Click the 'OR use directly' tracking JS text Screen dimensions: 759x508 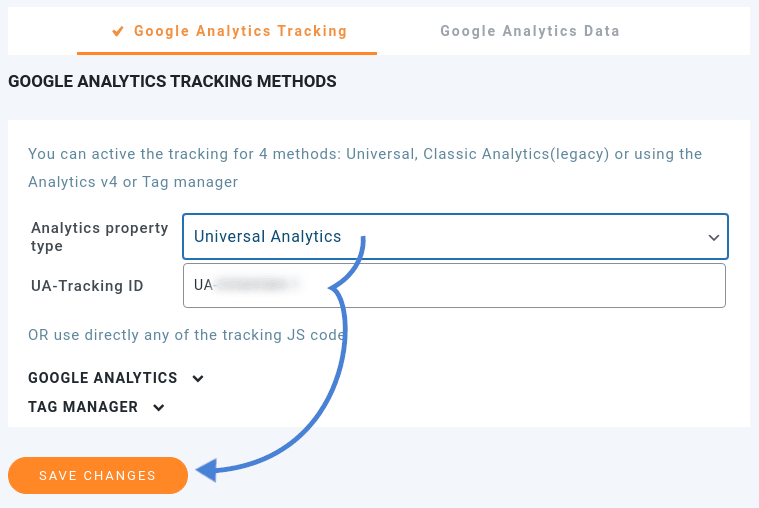point(187,335)
